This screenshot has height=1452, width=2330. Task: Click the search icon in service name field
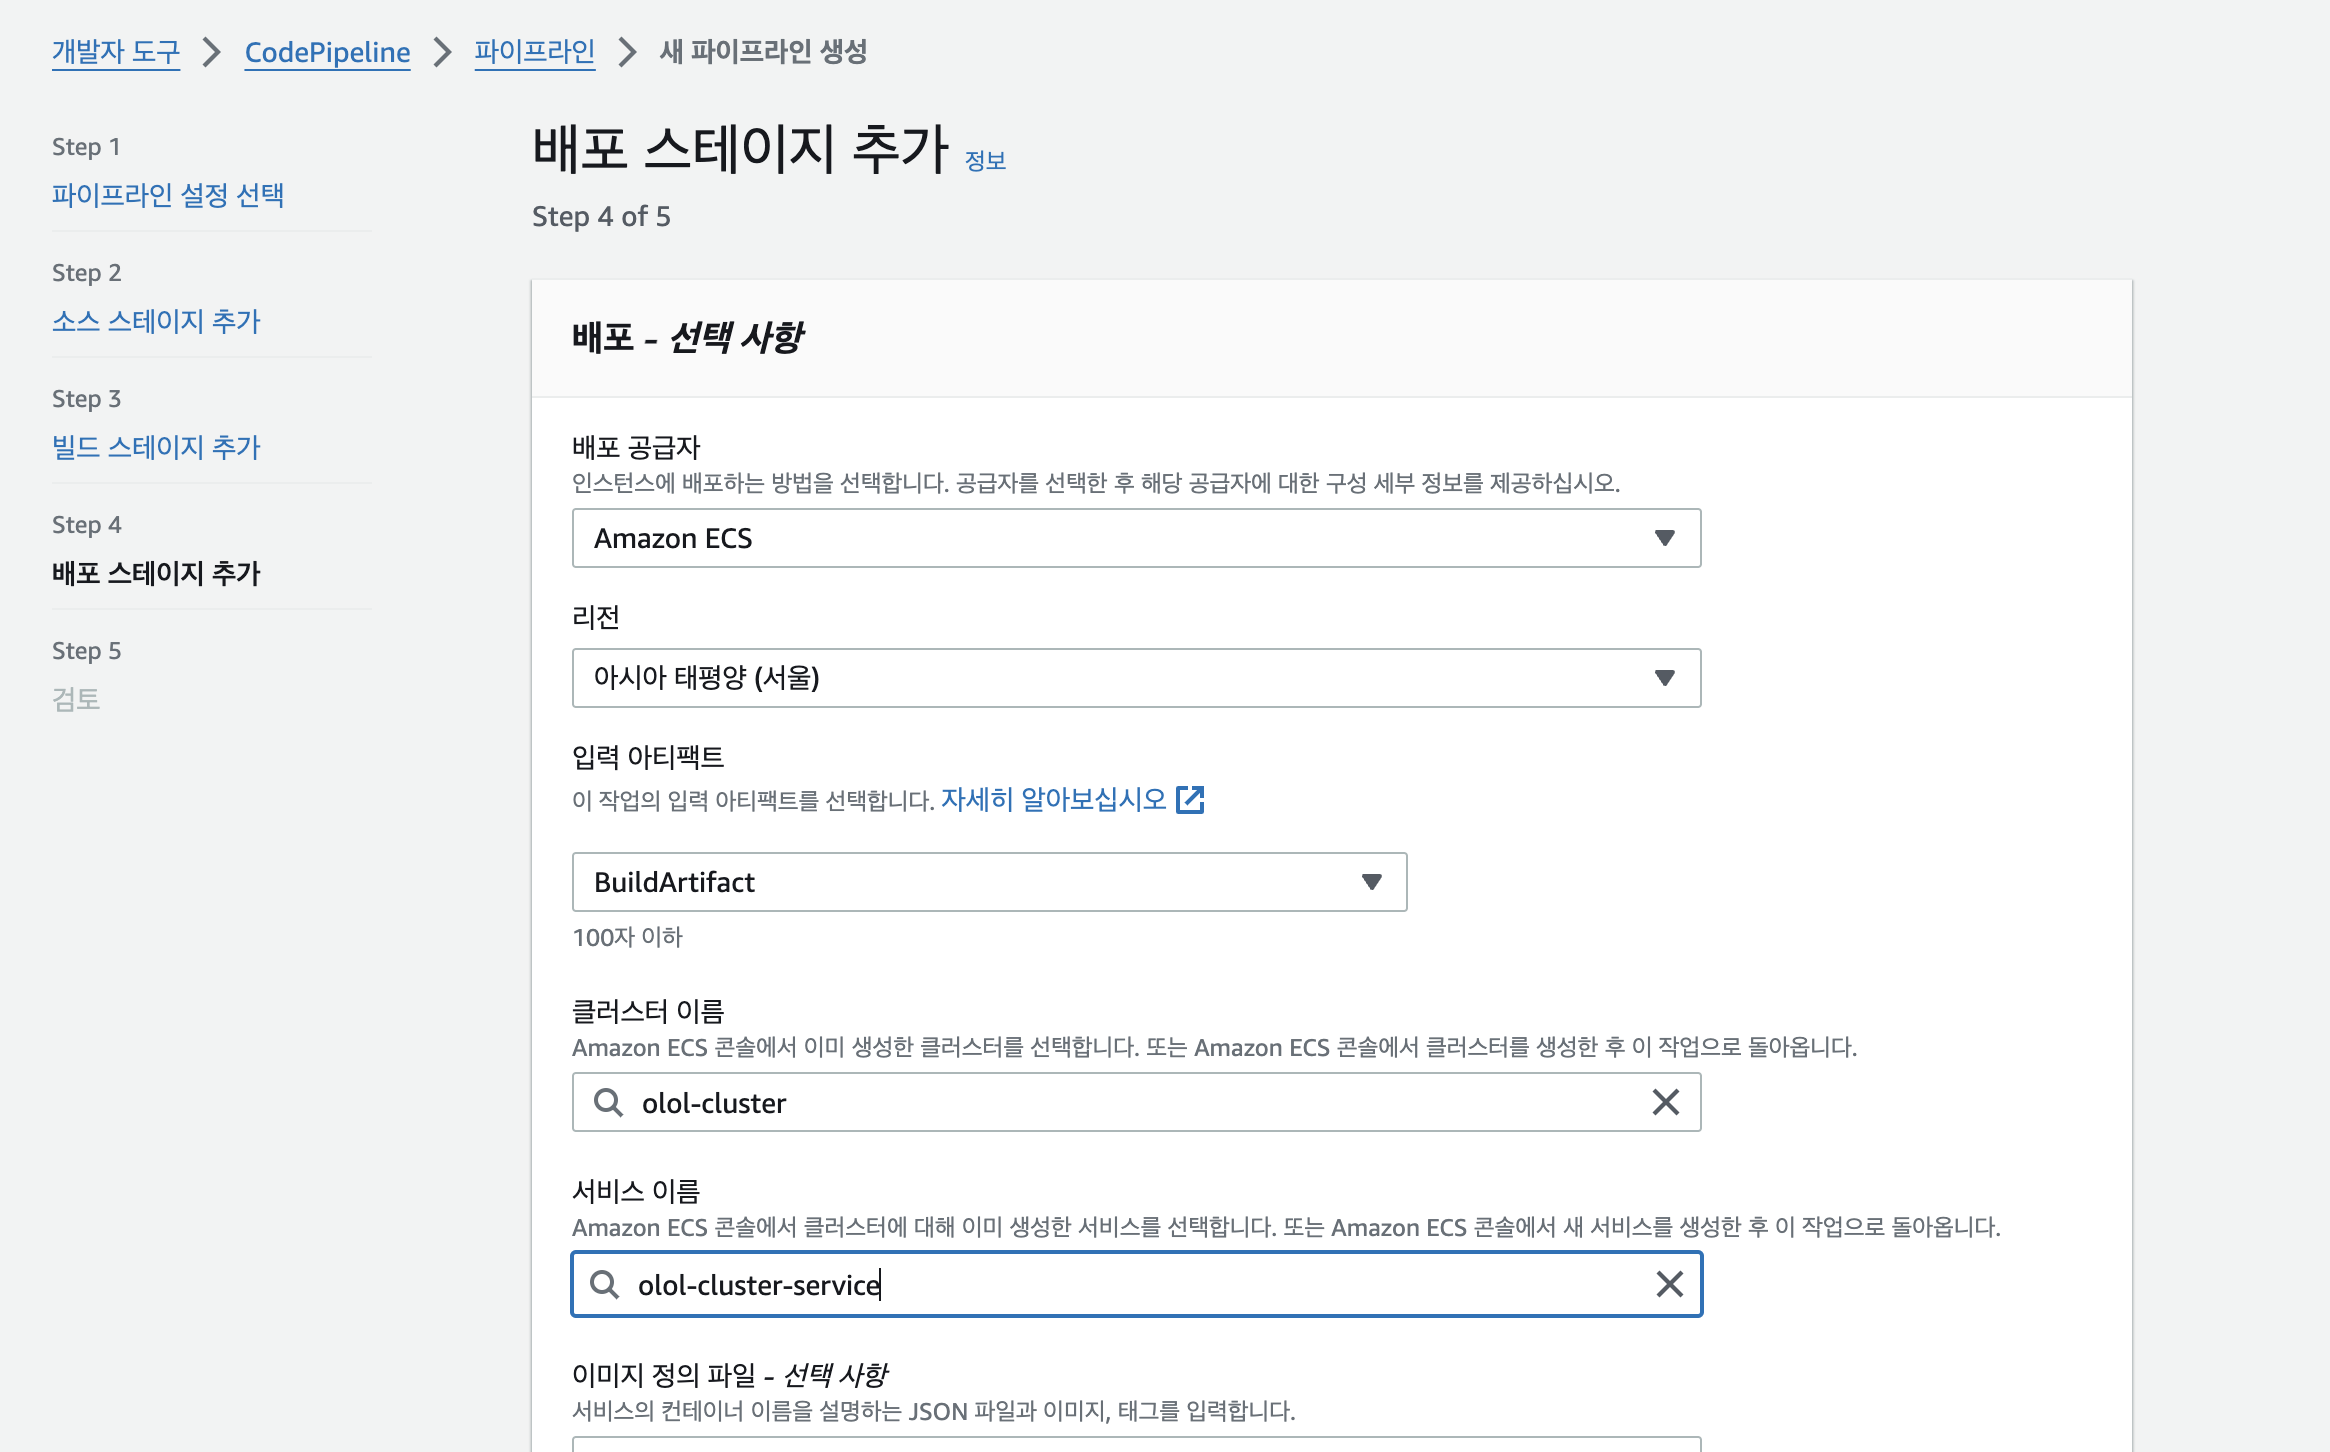click(604, 1284)
